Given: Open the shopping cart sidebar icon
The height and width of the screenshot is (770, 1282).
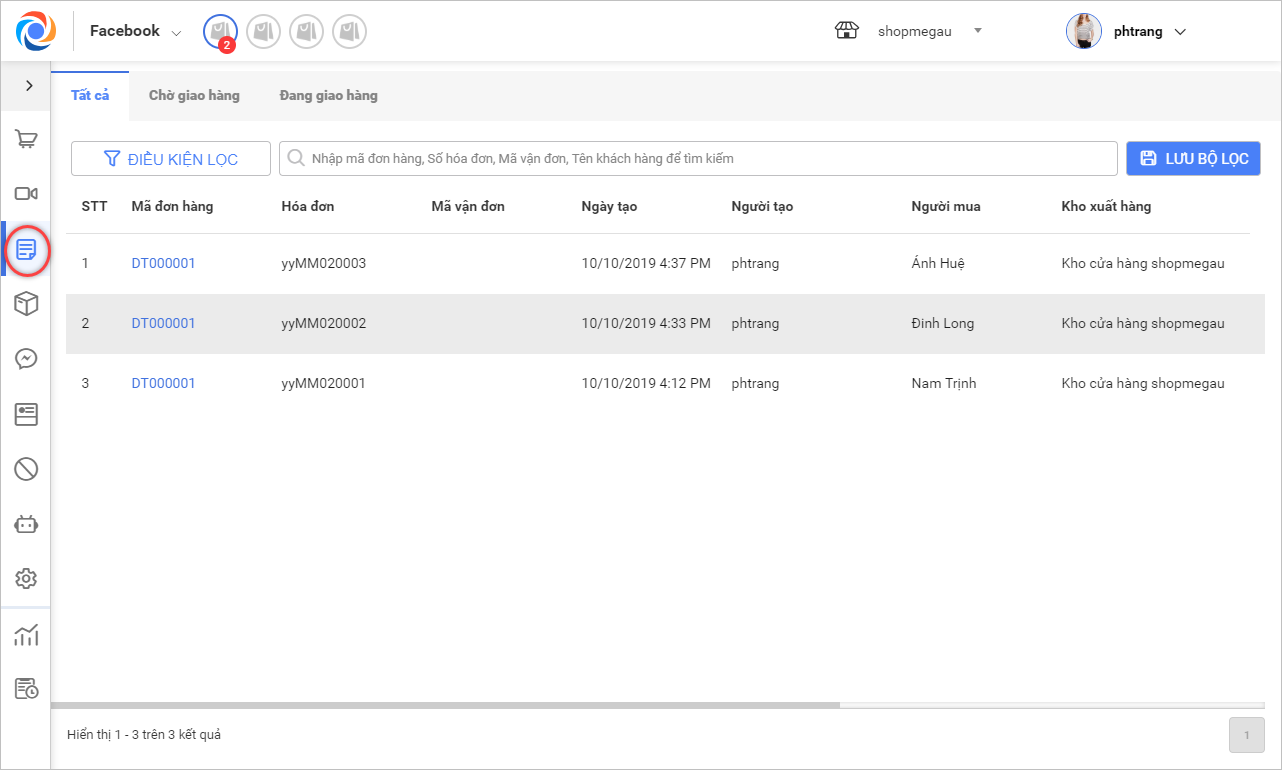Looking at the screenshot, I should click(x=26, y=139).
